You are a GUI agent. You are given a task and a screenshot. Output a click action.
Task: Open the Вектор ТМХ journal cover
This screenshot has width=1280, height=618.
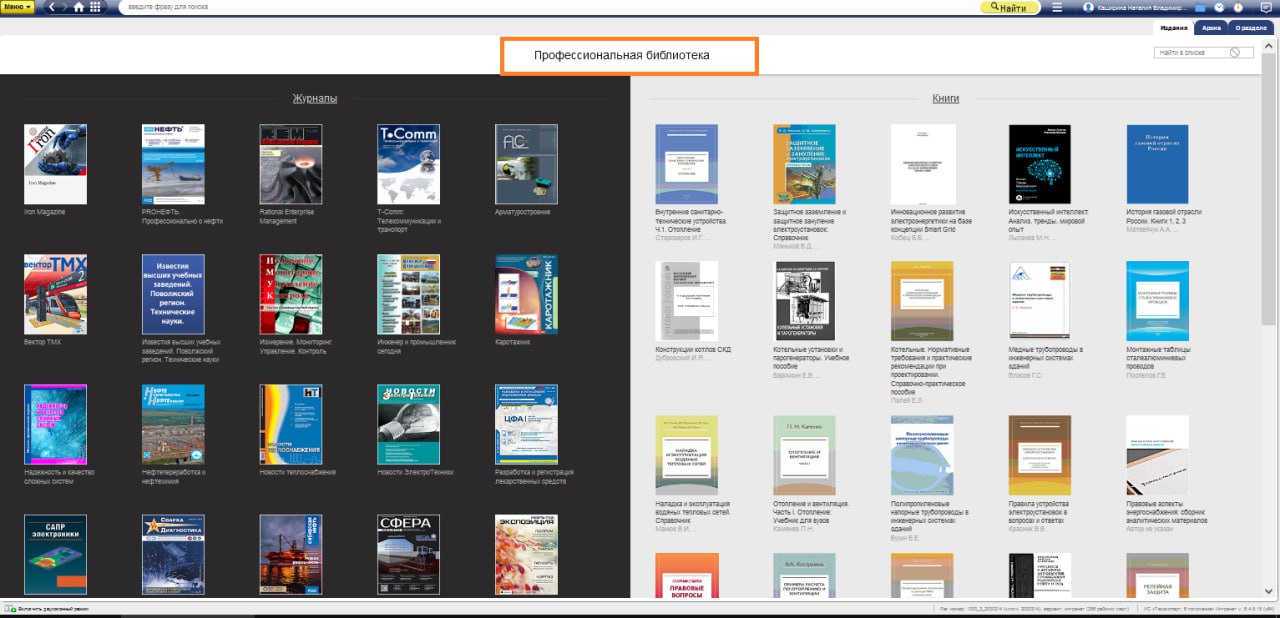55,294
